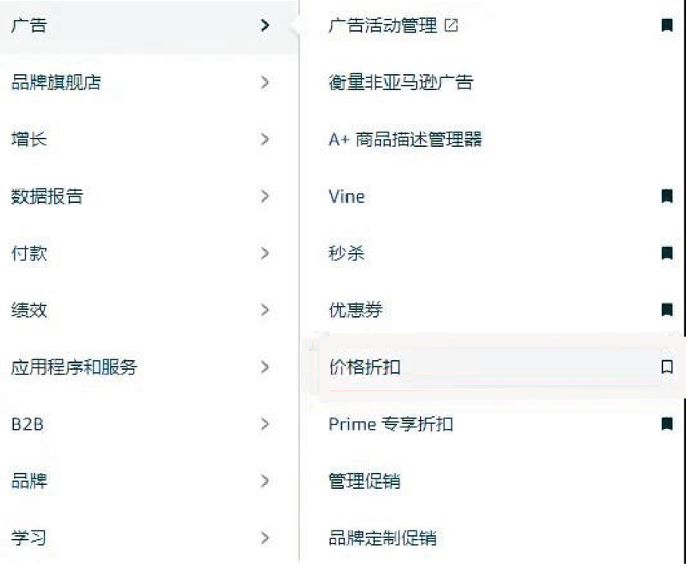This screenshot has height=569, width=688.
Task: Click the chevron next to 付款
Action: (x=265, y=253)
